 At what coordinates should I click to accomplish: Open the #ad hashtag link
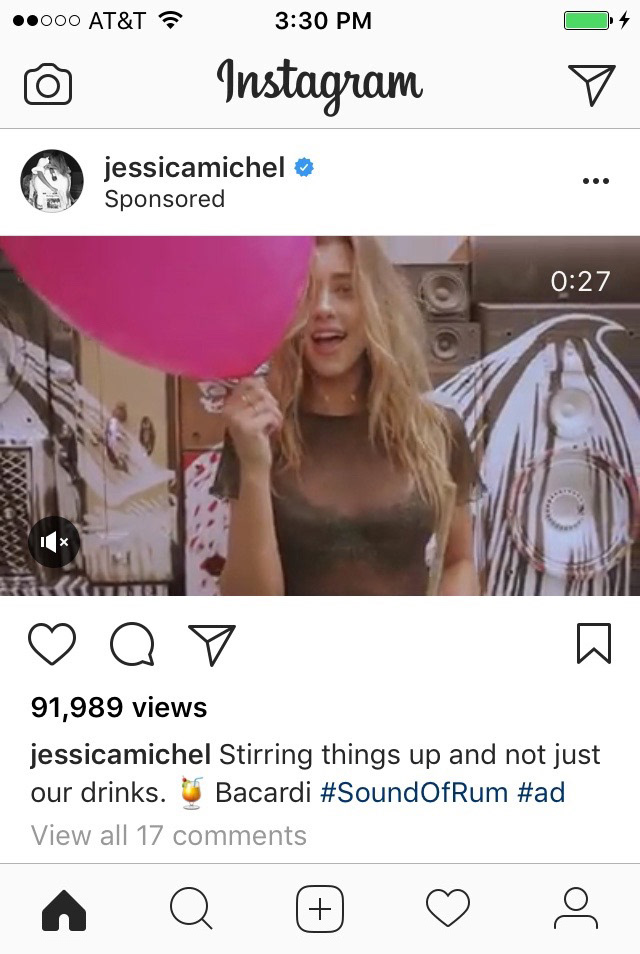tap(541, 793)
